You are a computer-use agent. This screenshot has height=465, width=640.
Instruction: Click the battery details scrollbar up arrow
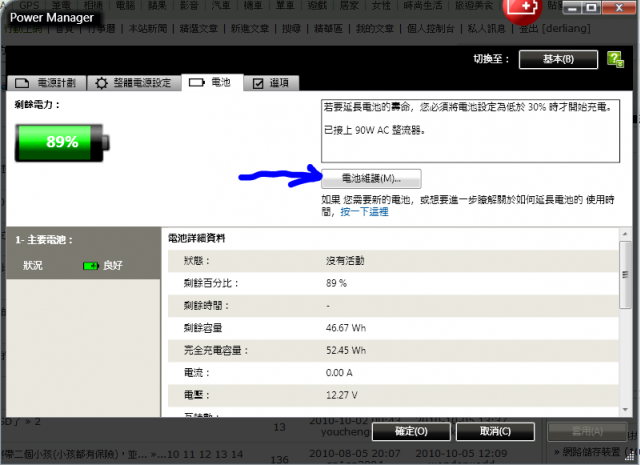[x=625, y=234]
